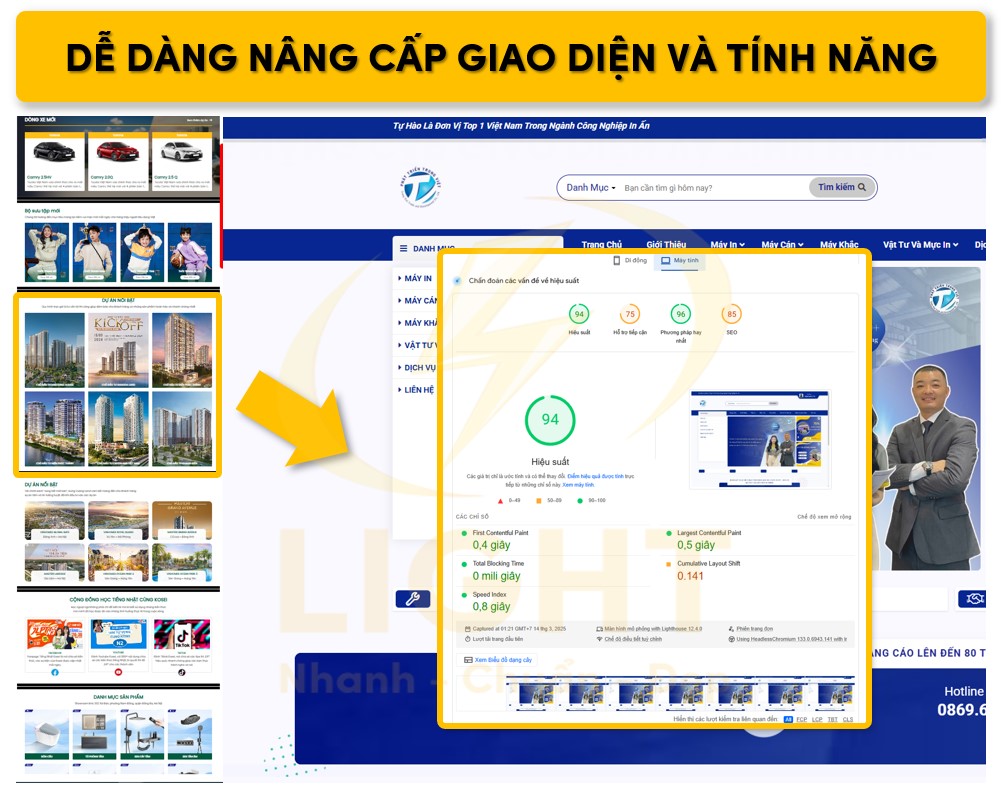Click the round T company logo in header
The width and height of the screenshot is (1001, 793).
pyautogui.click(x=421, y=187)
